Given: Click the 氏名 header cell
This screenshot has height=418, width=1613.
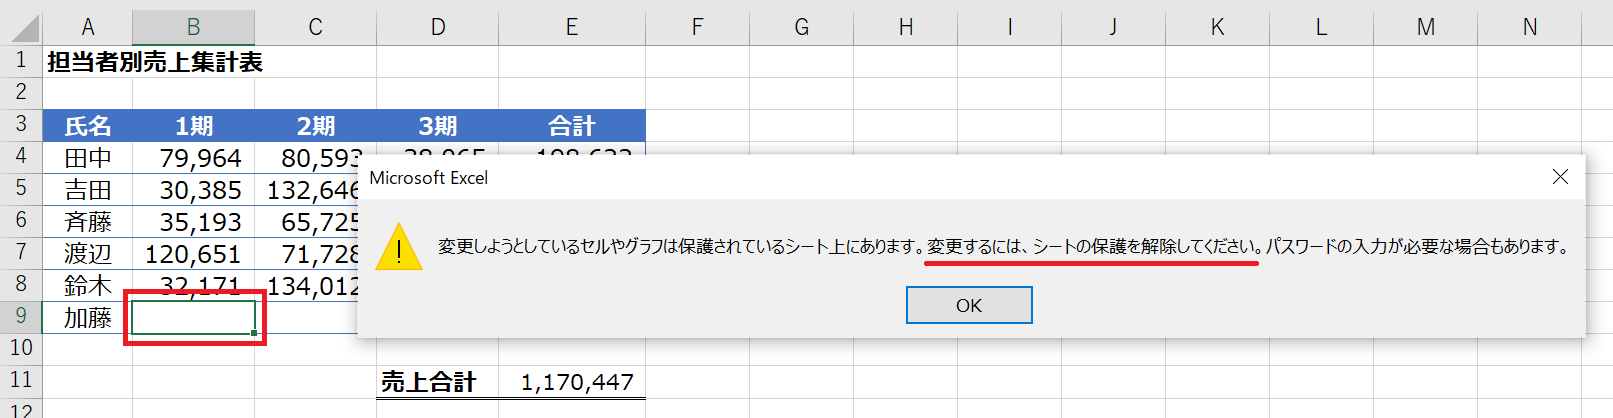Looking at the screenshot, I should tap(88, 126).
